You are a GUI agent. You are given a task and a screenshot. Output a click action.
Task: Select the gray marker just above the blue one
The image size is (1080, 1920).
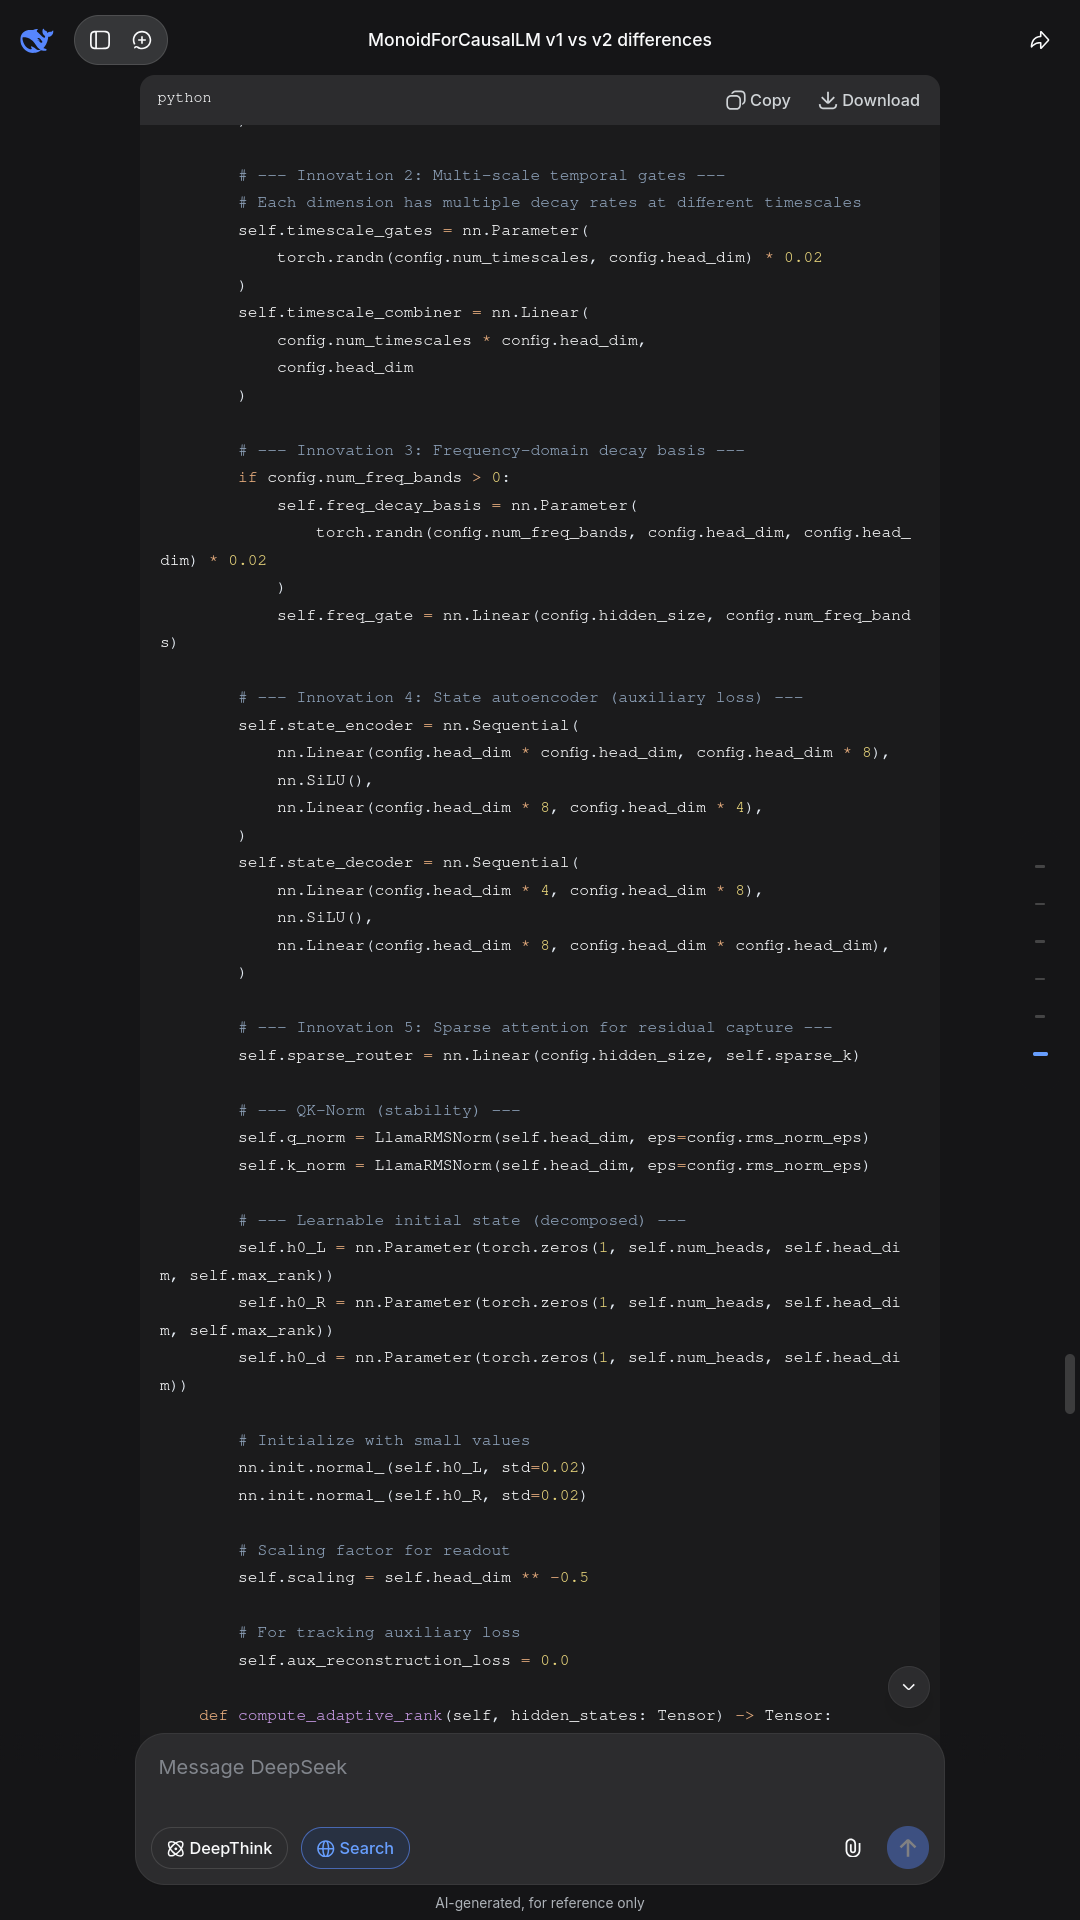coord(1040,1016)
